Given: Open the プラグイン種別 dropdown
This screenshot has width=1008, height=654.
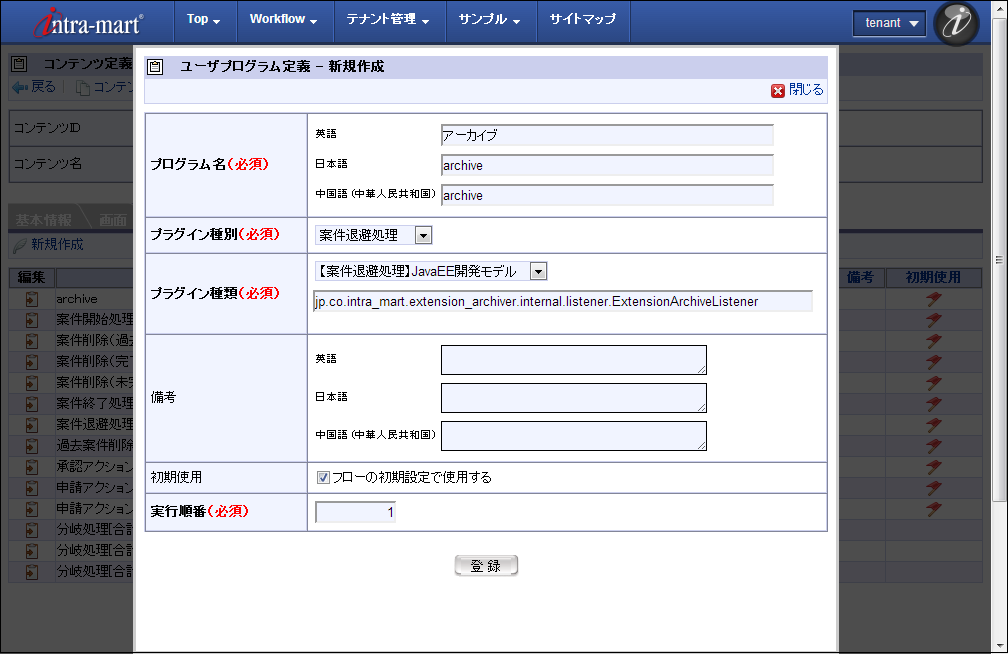Looking at the screenshot, I should coord(423,235).
